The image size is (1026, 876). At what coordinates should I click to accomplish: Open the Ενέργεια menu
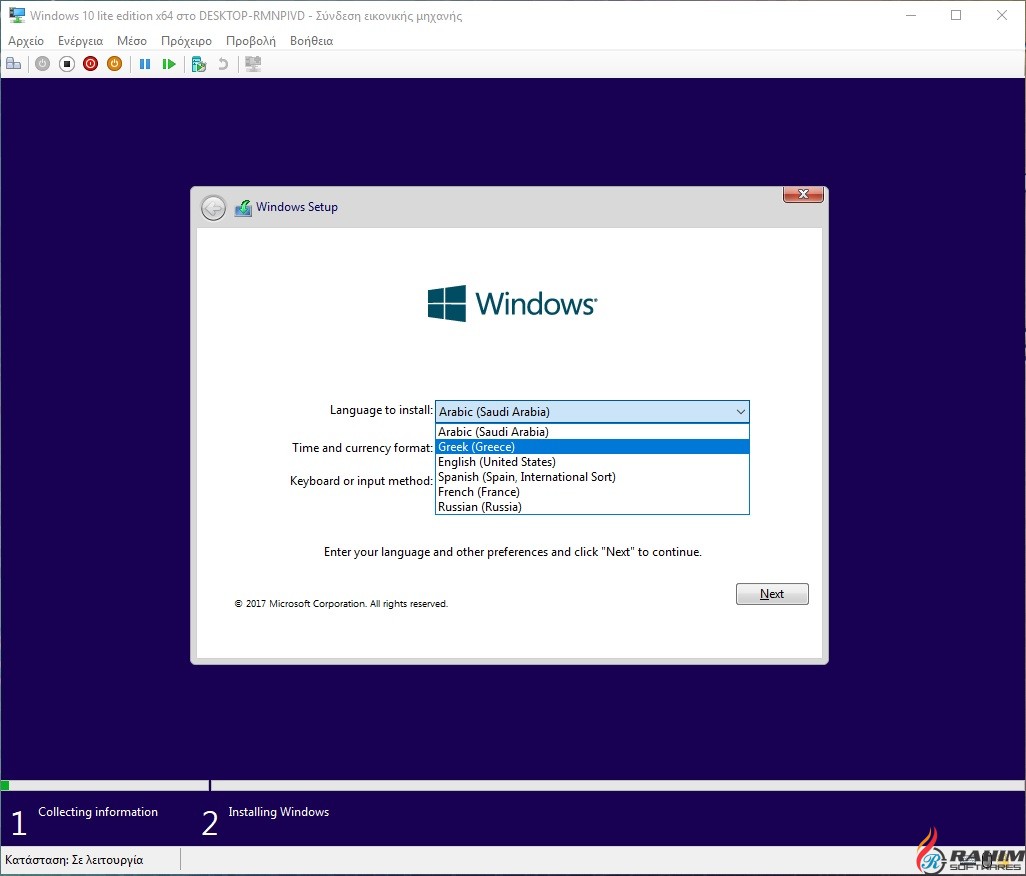pos(80,41)
